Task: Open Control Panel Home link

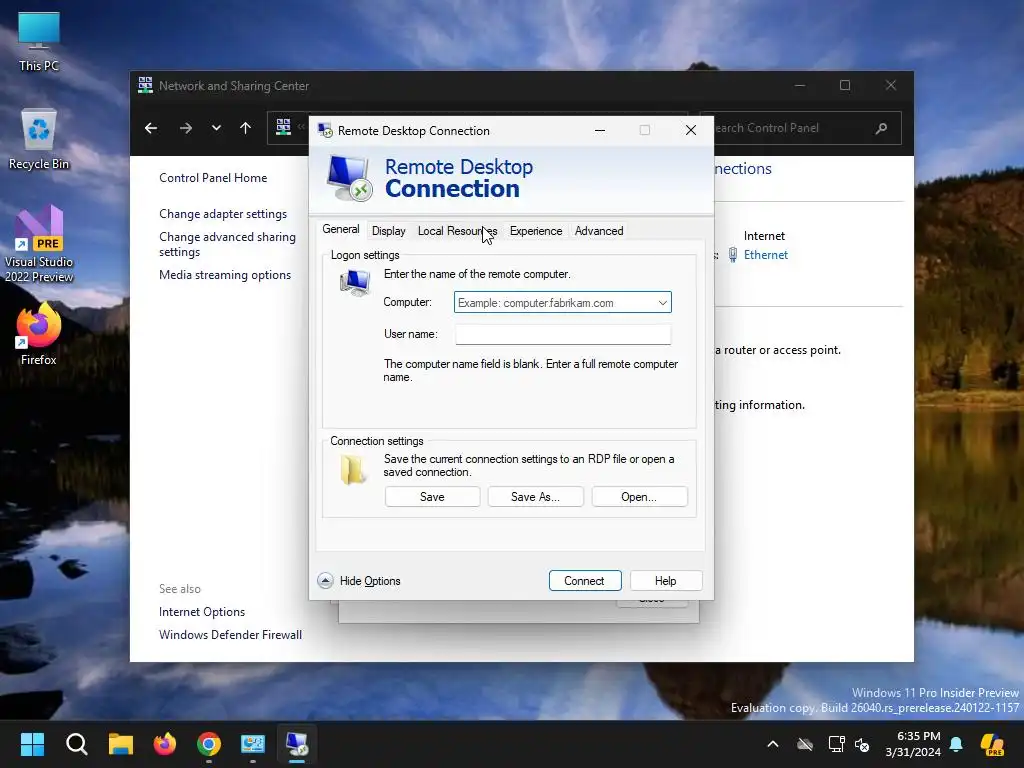Action: [x=213, y=178]
